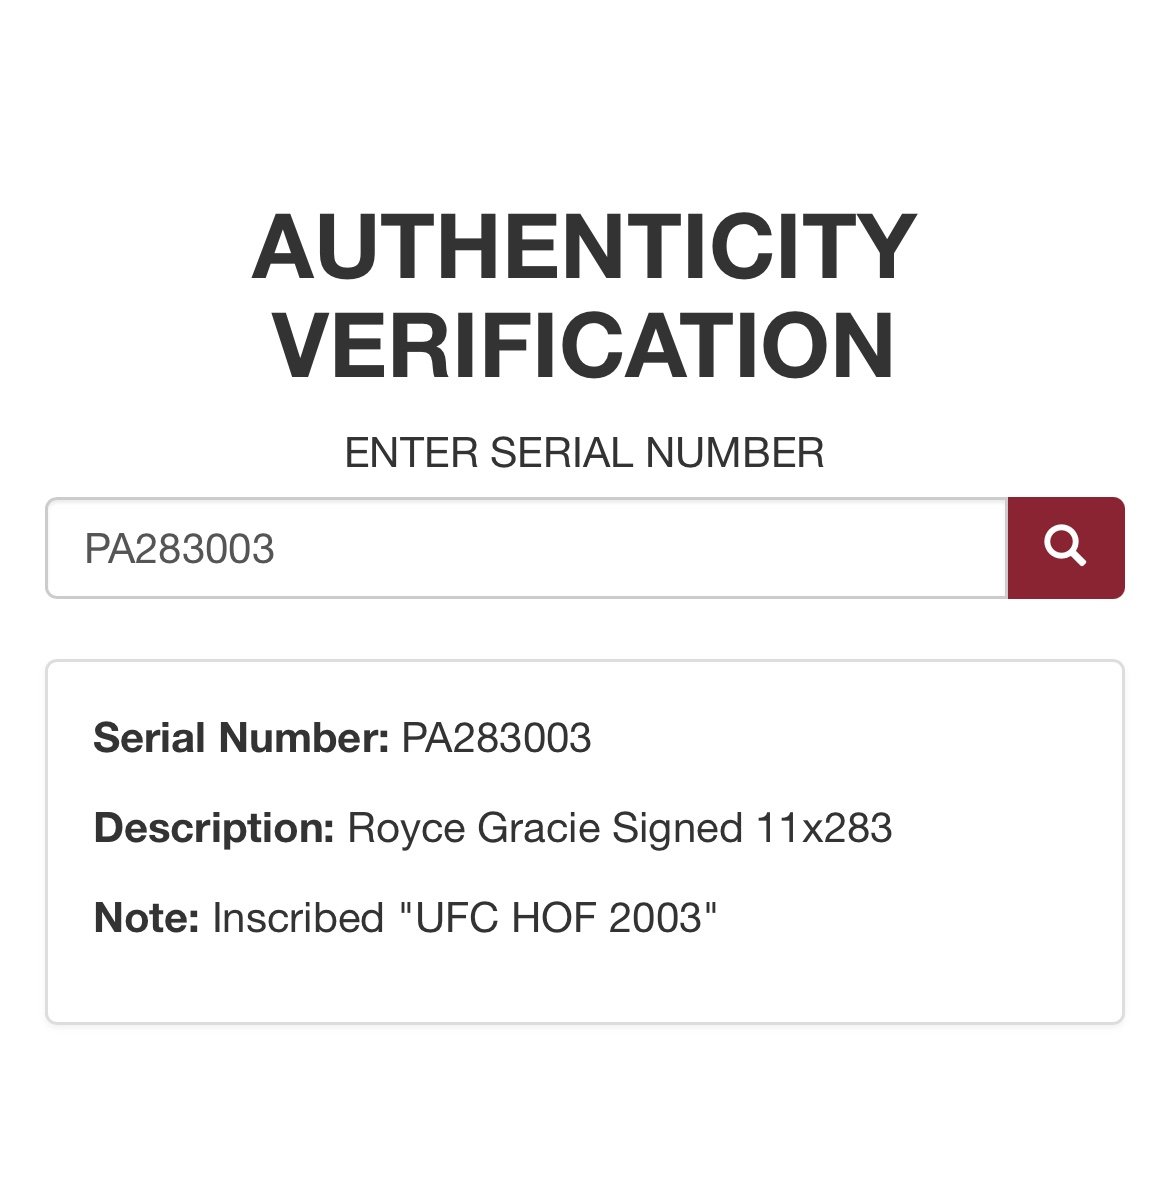Click the PA283003 text in the search box
This screenshot has height=1179, width=1170.
click(179, 548)
